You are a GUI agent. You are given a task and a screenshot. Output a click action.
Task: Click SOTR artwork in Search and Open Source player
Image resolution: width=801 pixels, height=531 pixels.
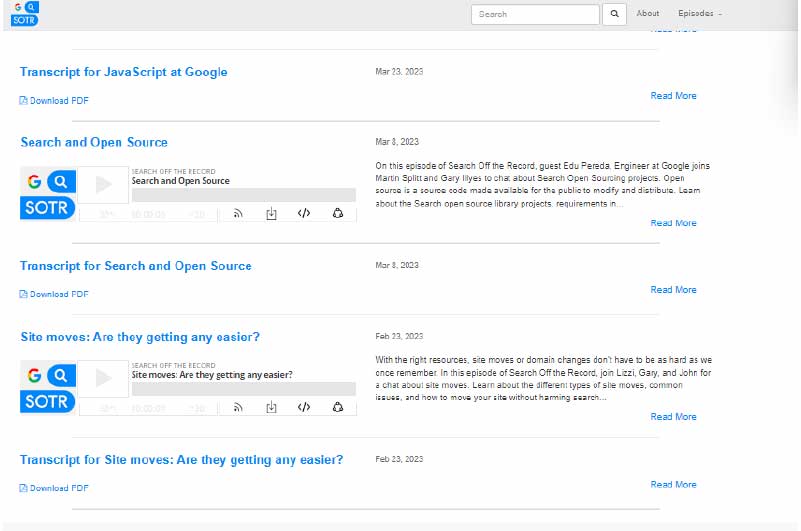tap(48, 193)
